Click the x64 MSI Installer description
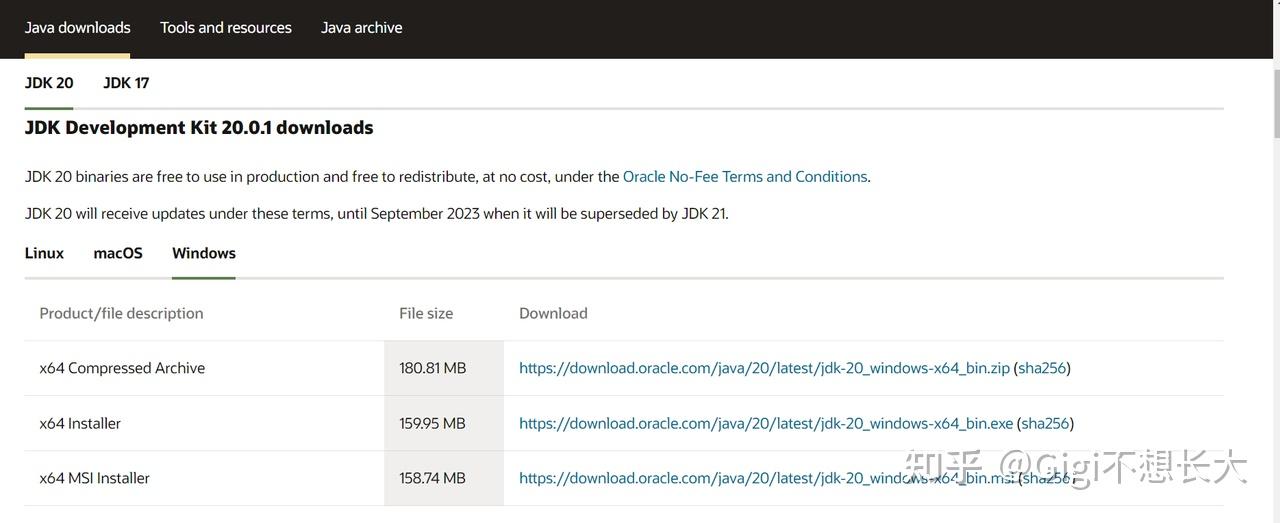Image resolution: width=1280 pixels, height=523 pixels. coord(95,479)
